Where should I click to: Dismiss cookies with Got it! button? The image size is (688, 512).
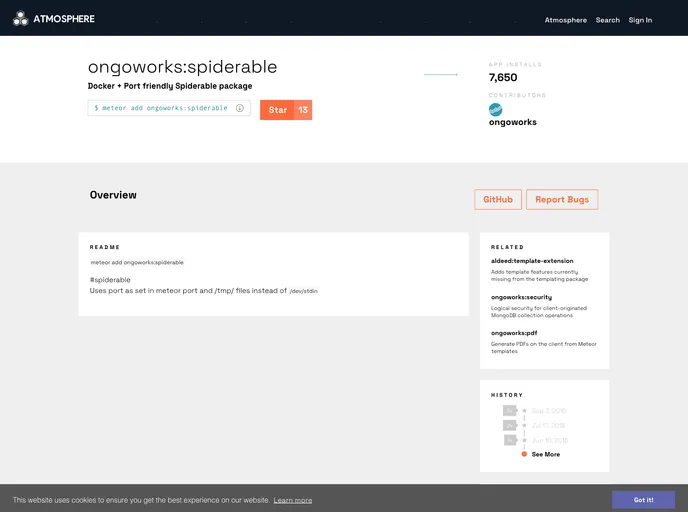(644, 500)
